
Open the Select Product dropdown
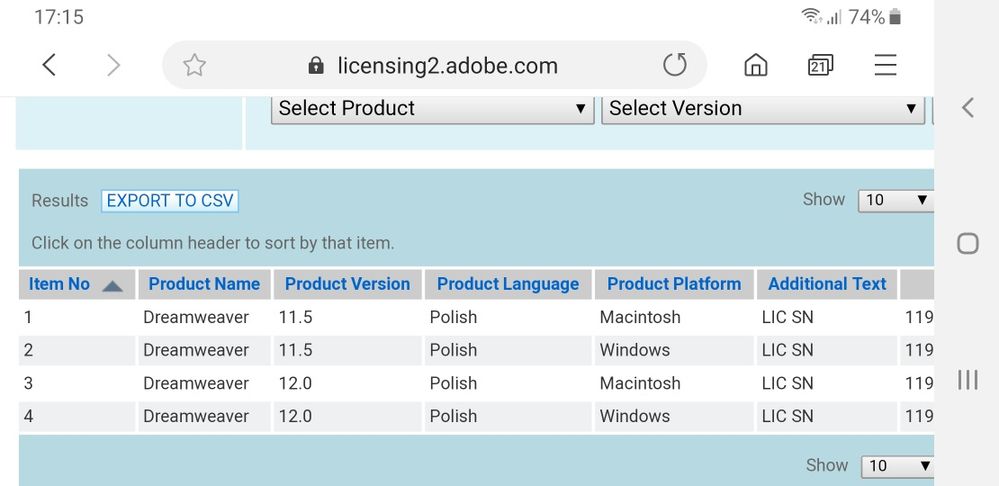pyautogui.click(x=433, y=108)
